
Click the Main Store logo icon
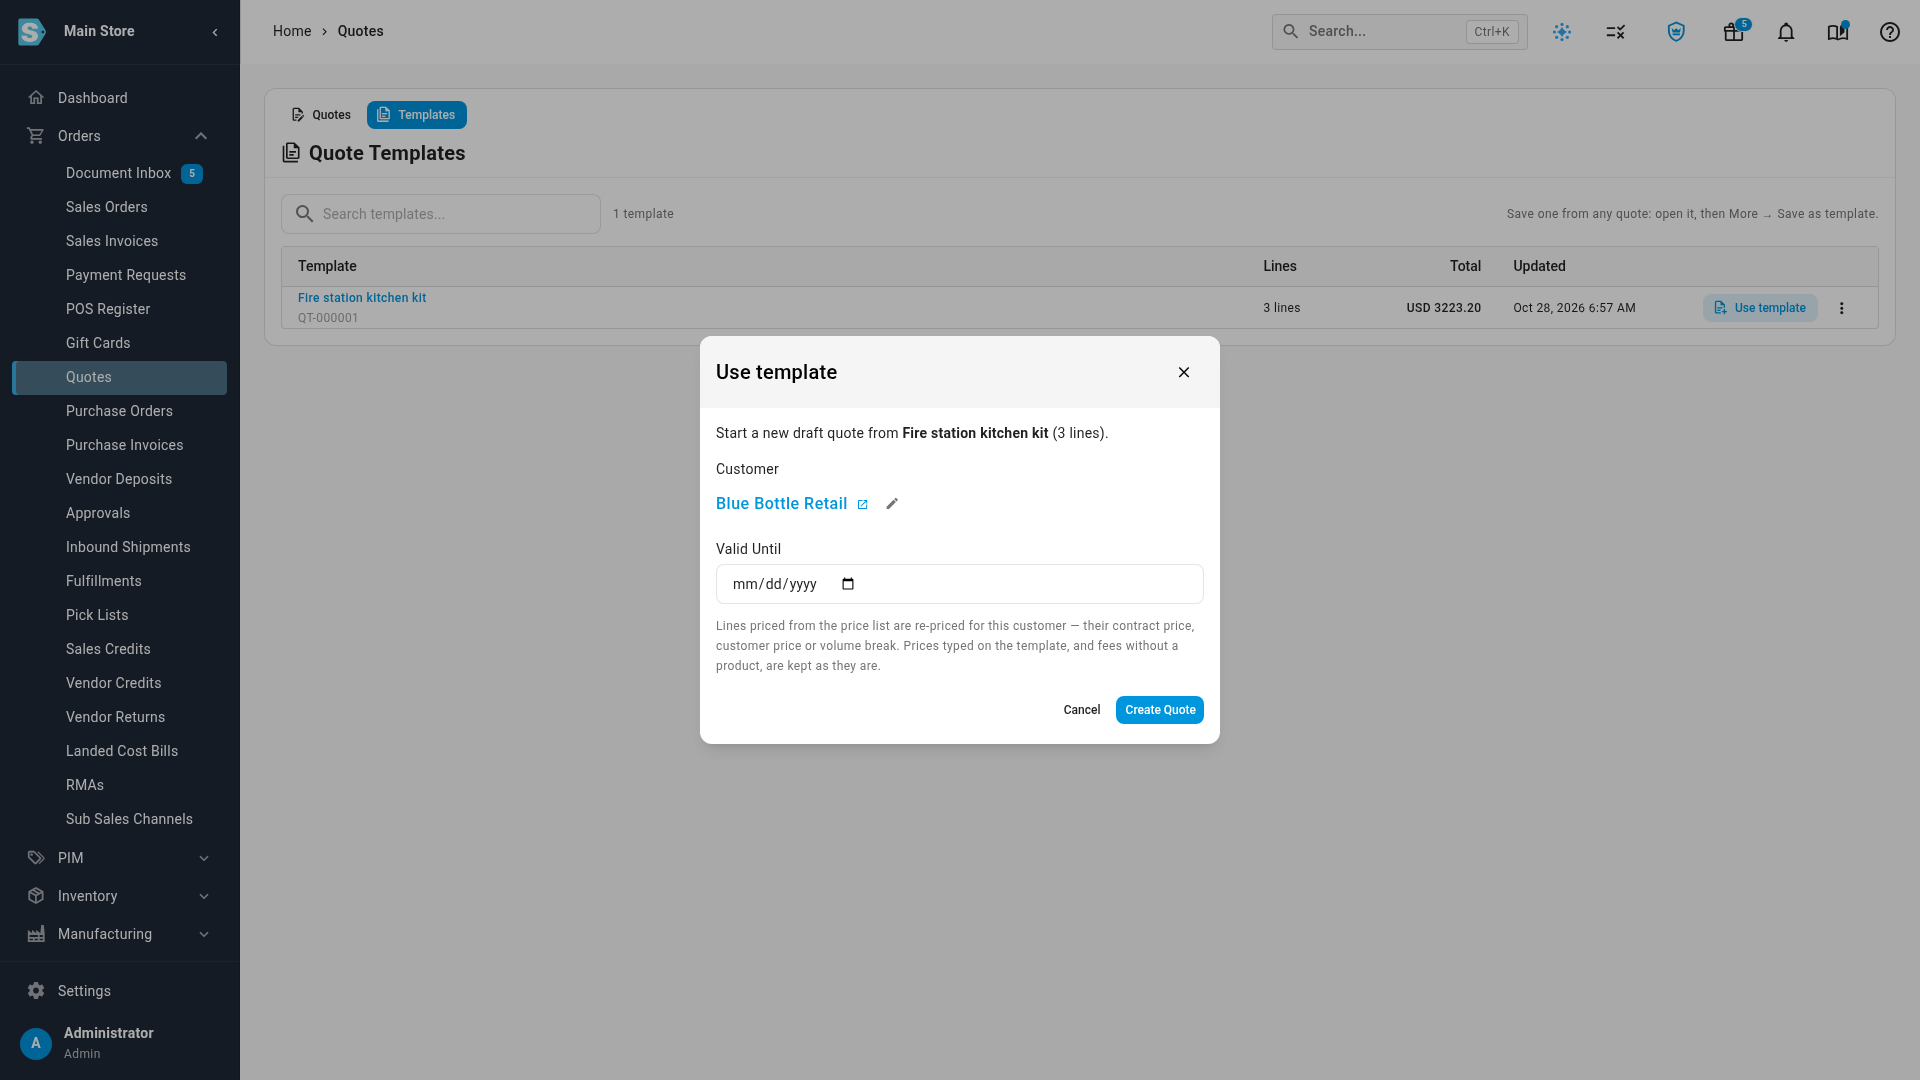point(32,32)
